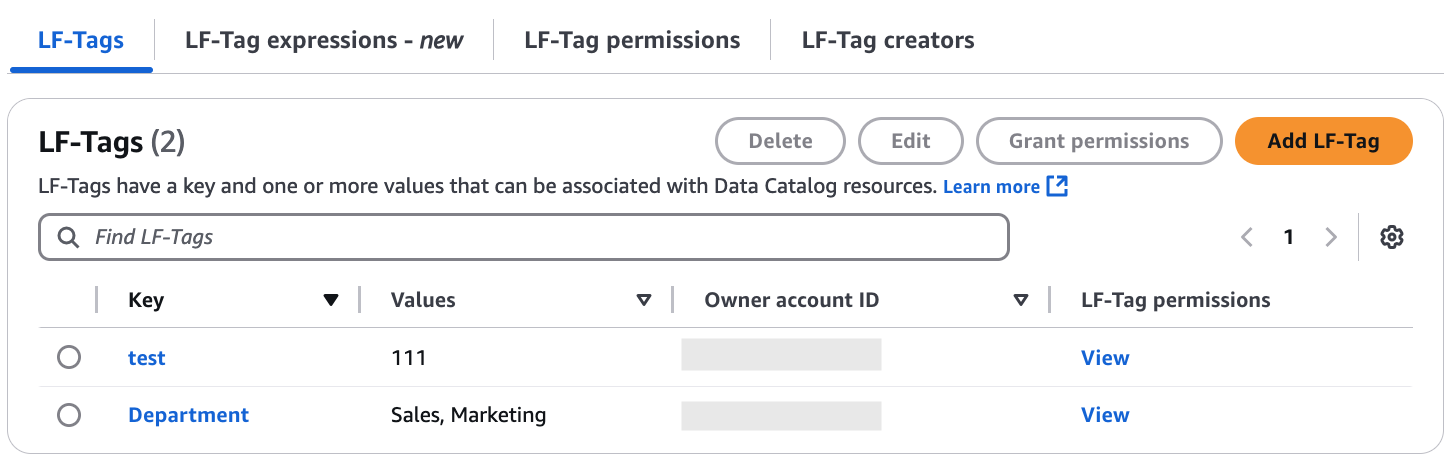
Task: Sort by Key column arrow
Action: pyautogui.click(x=331, y=300)
